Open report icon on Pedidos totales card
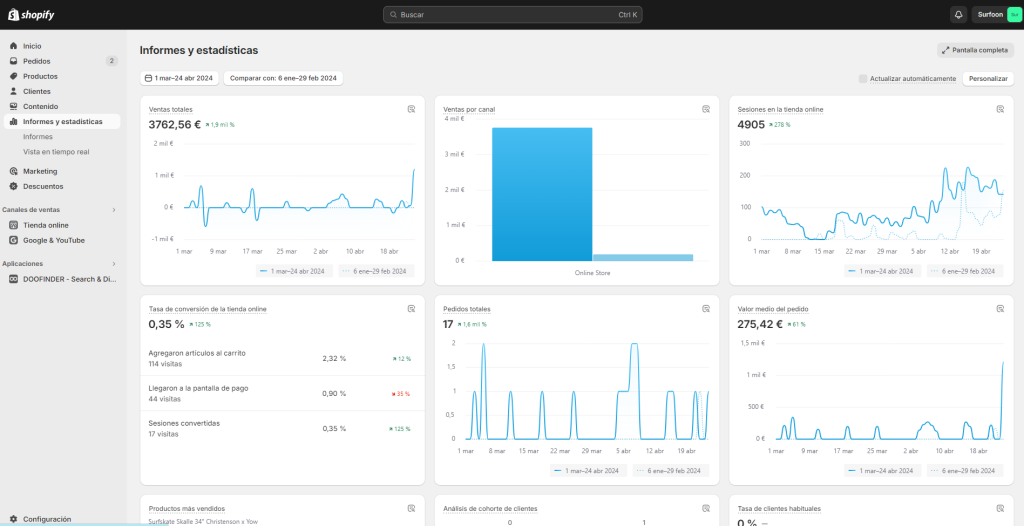The width and height of the screenshot is (1024, 526). click(x=706, y=309)
